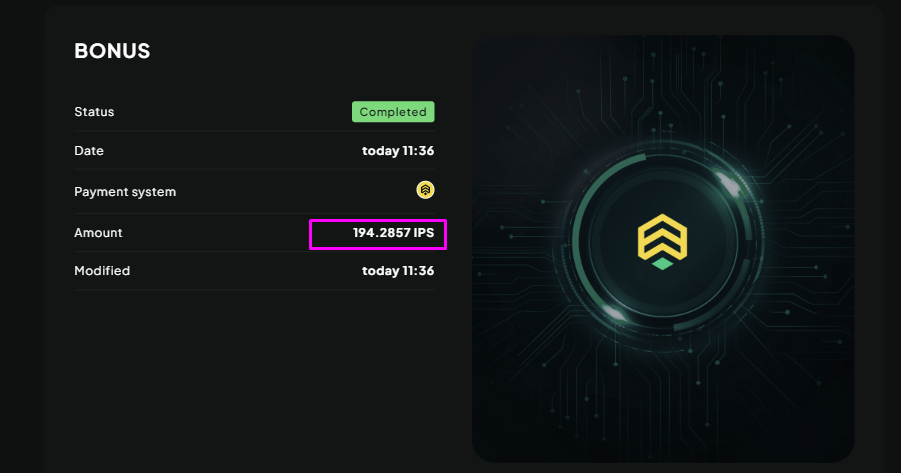The height and width of the screenshot is (473, 901).
Task: Click the green Completed status badge
Action: click(393, 112)
